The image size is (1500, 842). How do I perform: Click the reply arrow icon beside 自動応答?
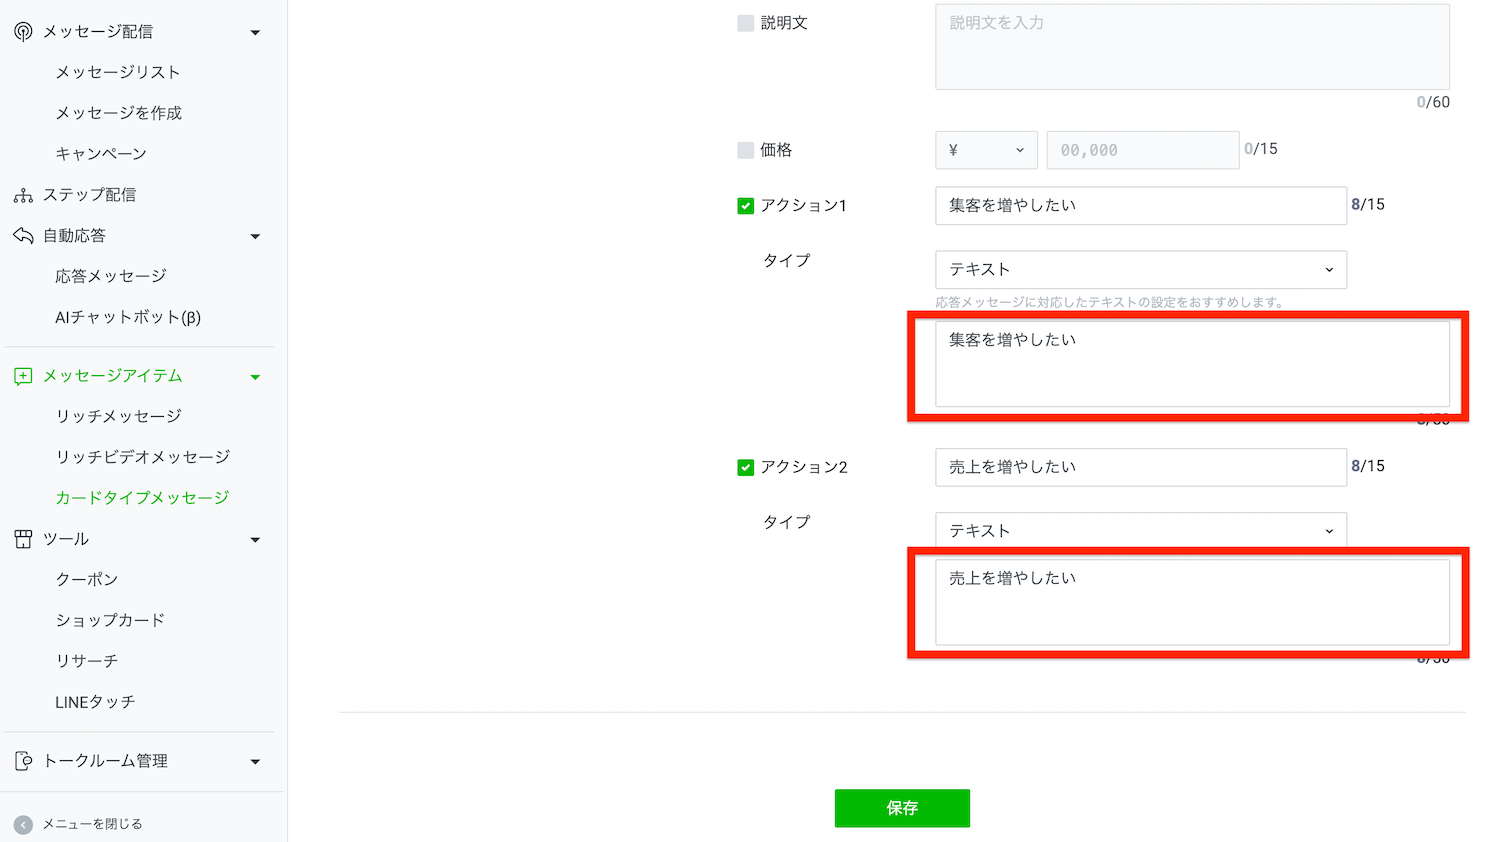tap(23, 236)
